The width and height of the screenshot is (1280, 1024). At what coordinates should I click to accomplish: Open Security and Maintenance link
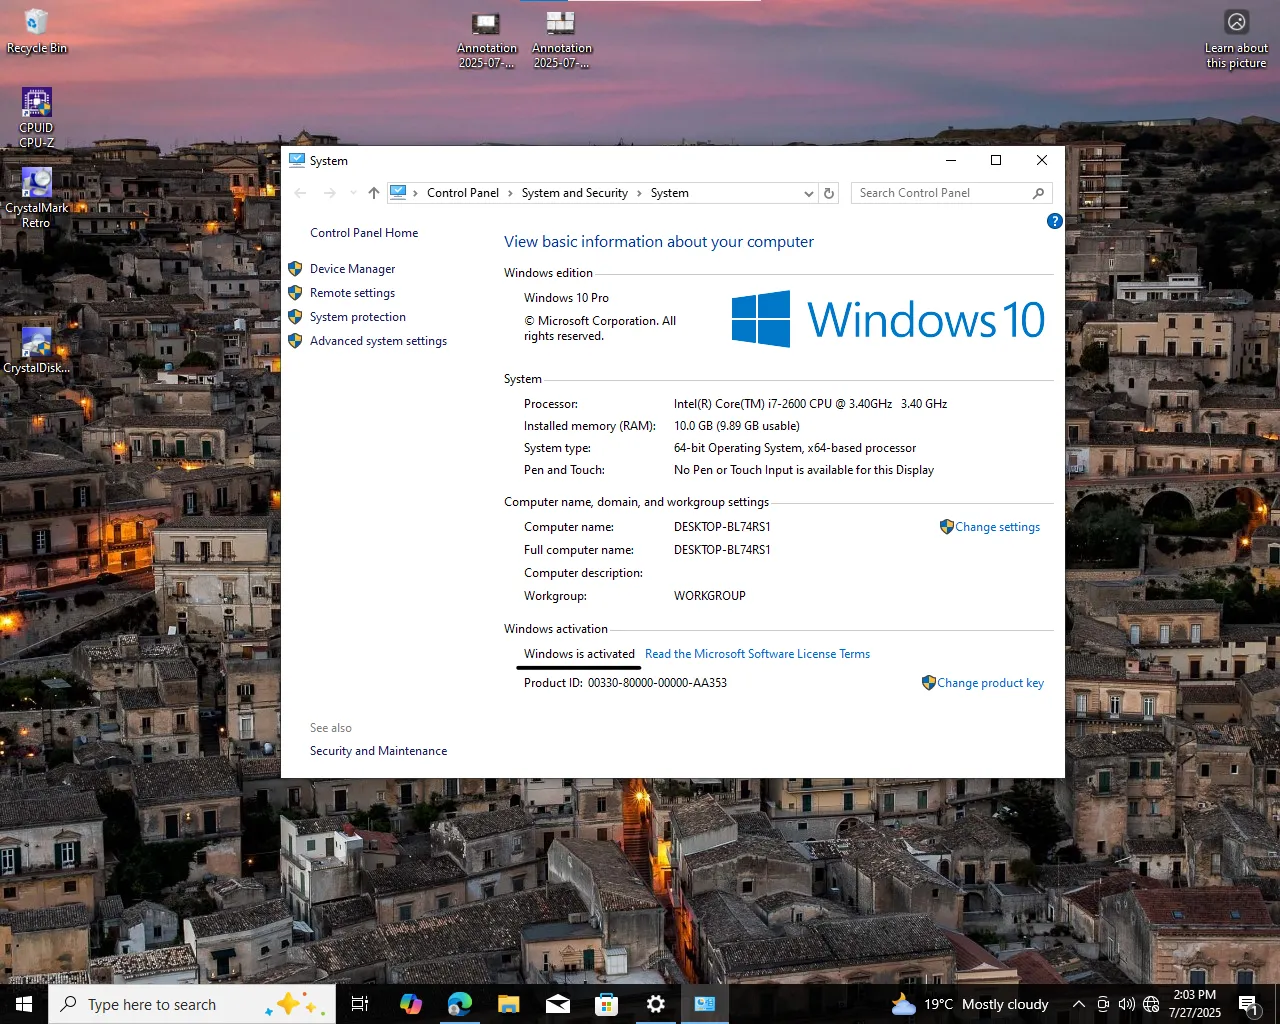pos(378,751)
